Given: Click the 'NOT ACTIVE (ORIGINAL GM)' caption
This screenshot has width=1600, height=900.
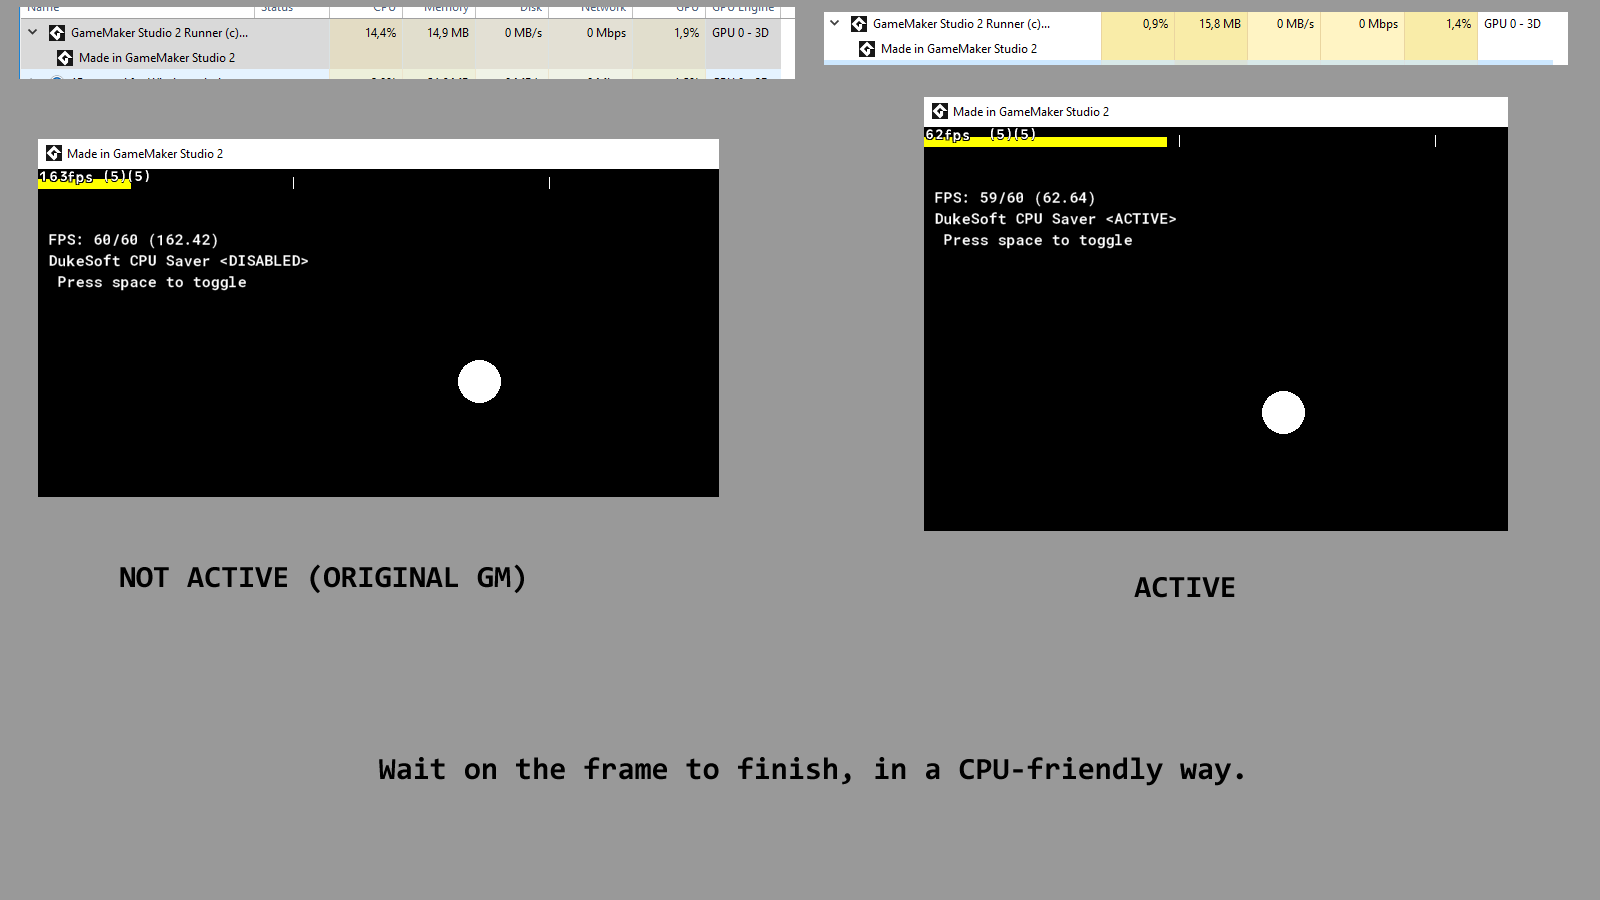Looking at the screenshot, I should click(323, 578).
